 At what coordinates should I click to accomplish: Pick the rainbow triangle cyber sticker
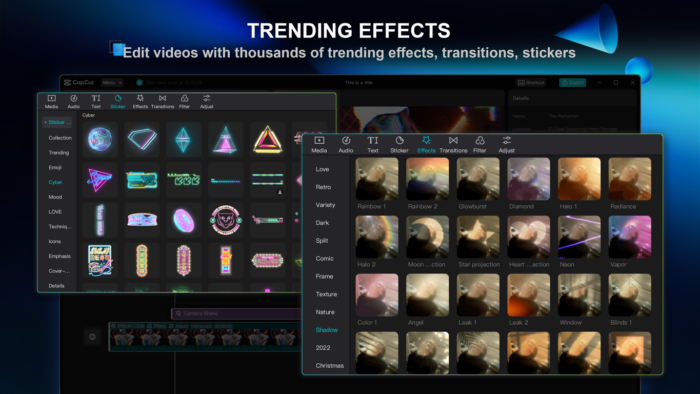pos(267,139)
